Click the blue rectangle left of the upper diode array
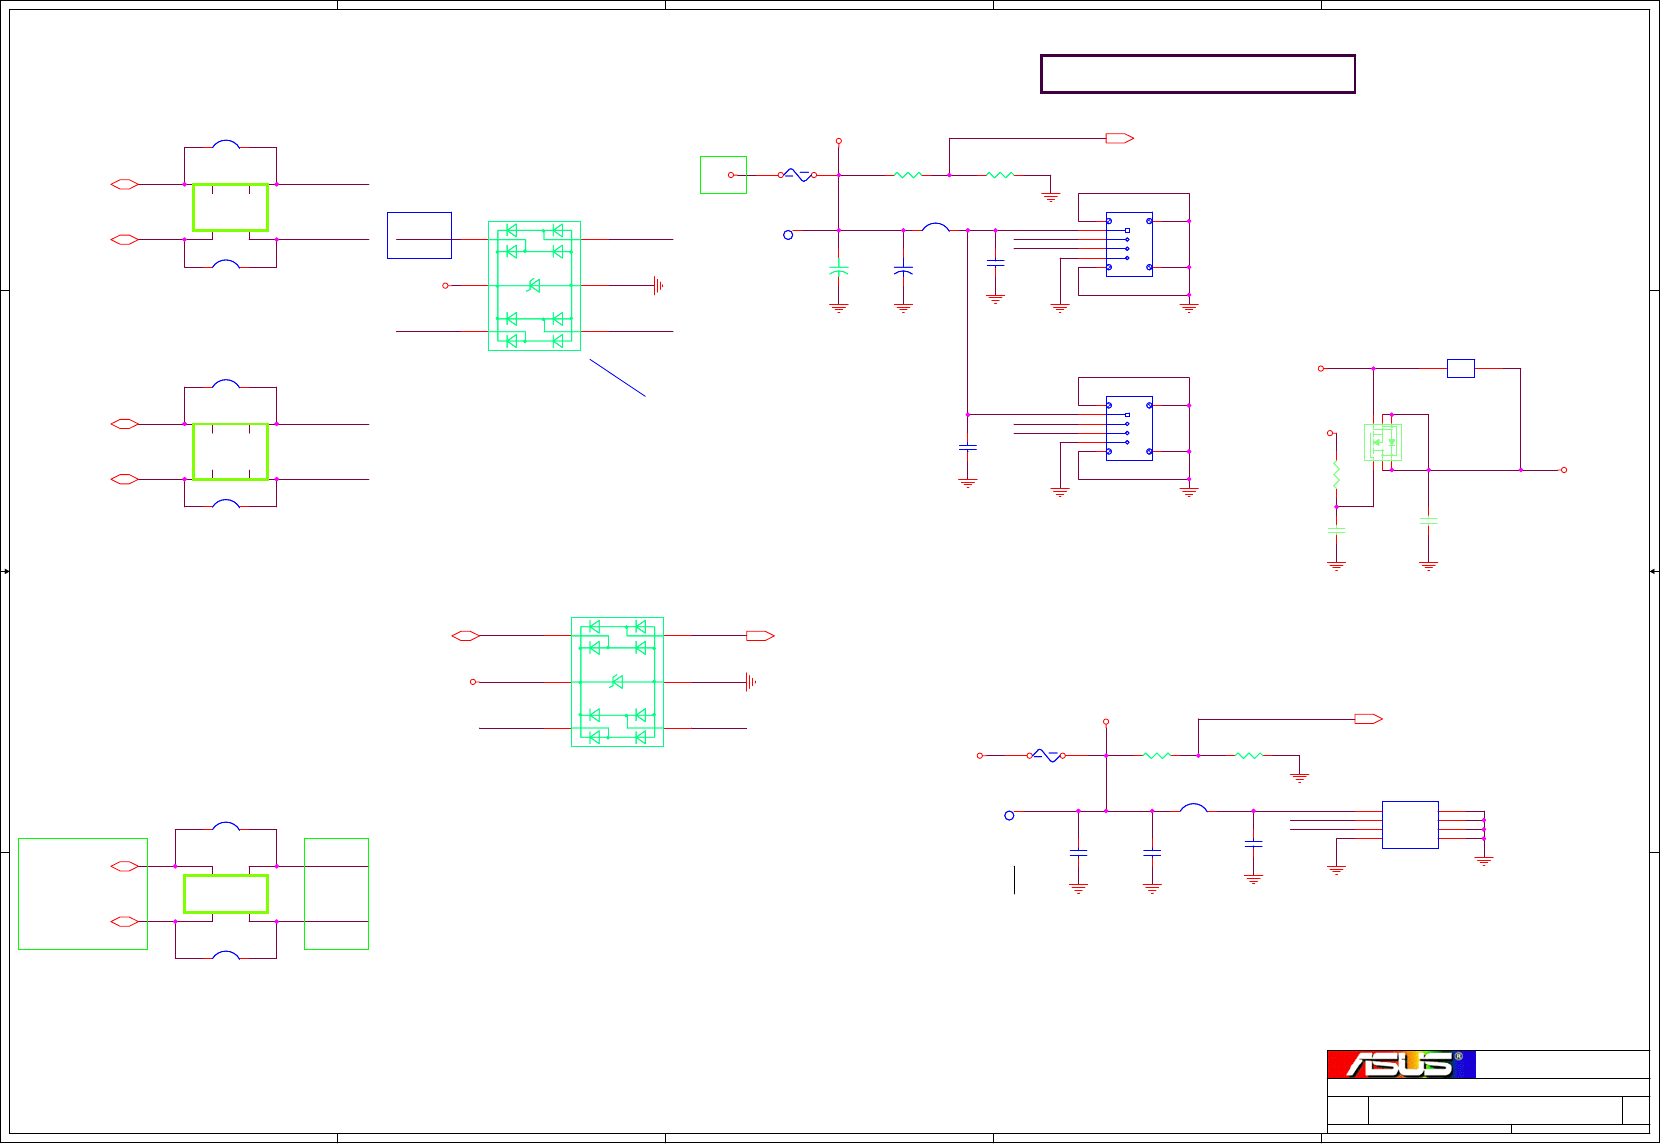The width and height of the screenshot is (1660, 1144). pos(419,236)
